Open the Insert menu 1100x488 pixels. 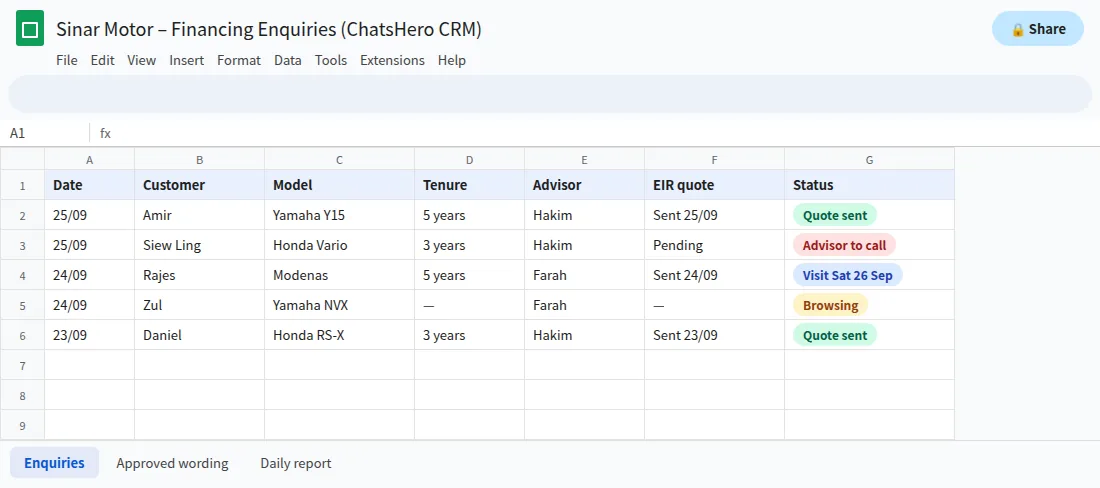187,60
